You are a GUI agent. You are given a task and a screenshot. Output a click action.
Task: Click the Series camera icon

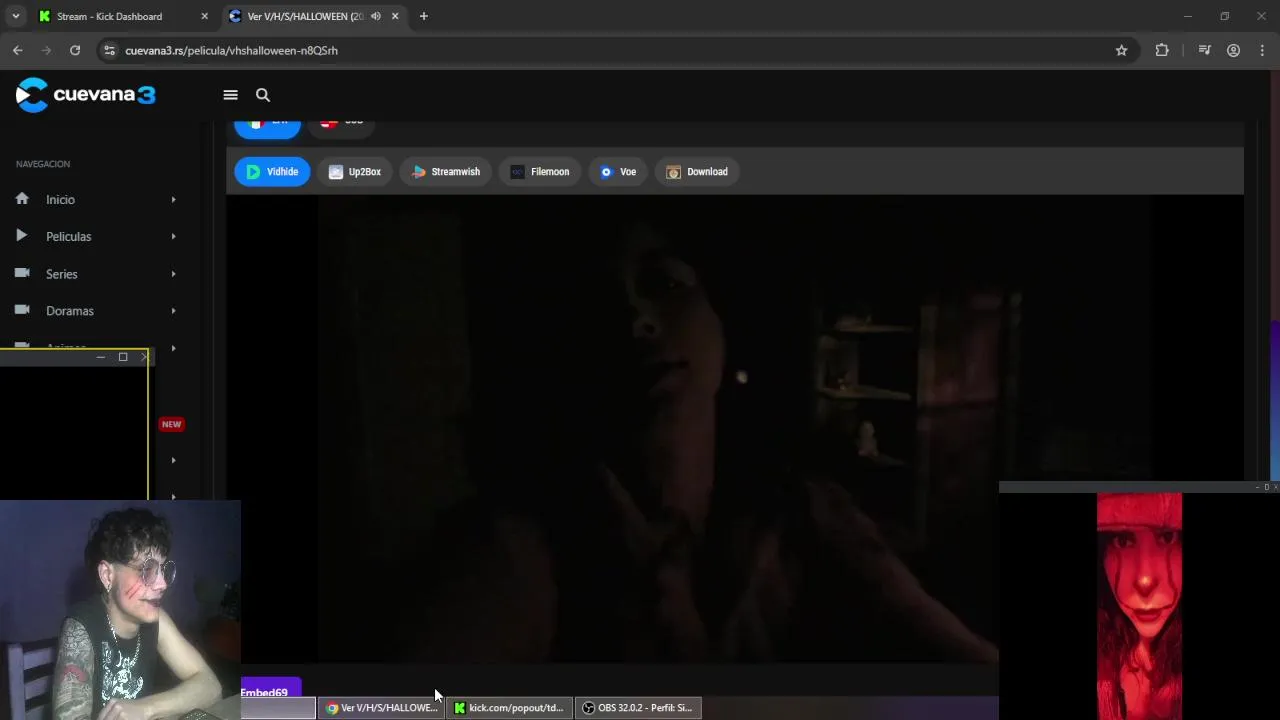22,273
